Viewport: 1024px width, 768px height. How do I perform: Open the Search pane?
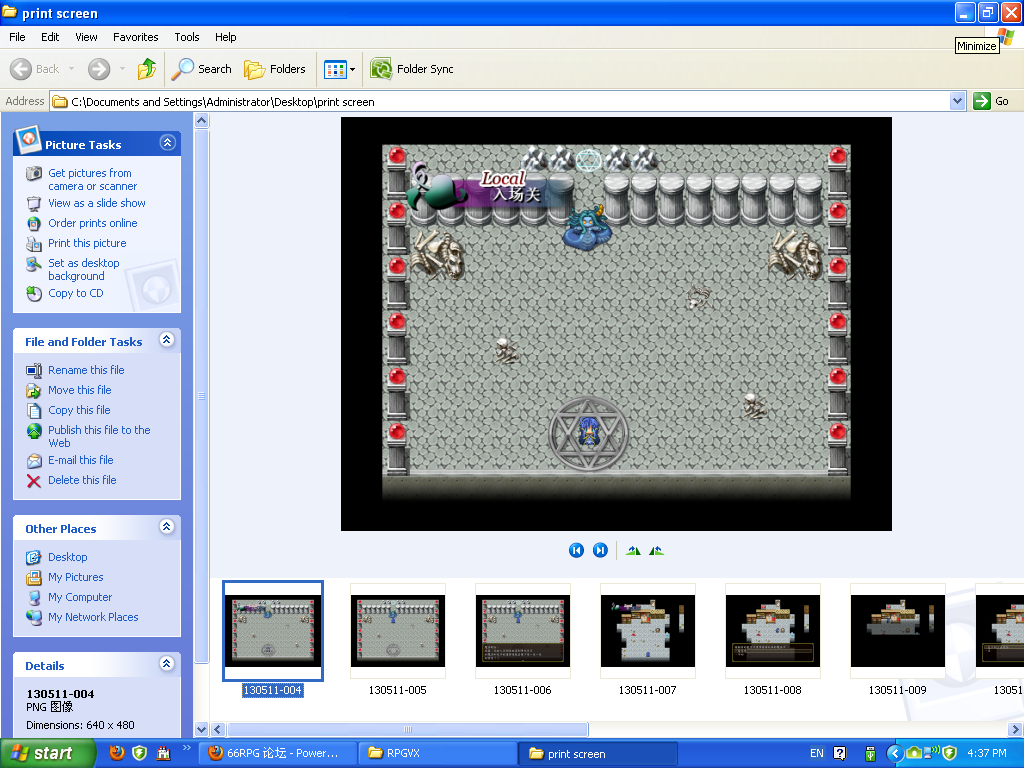[x=201, y=69]
